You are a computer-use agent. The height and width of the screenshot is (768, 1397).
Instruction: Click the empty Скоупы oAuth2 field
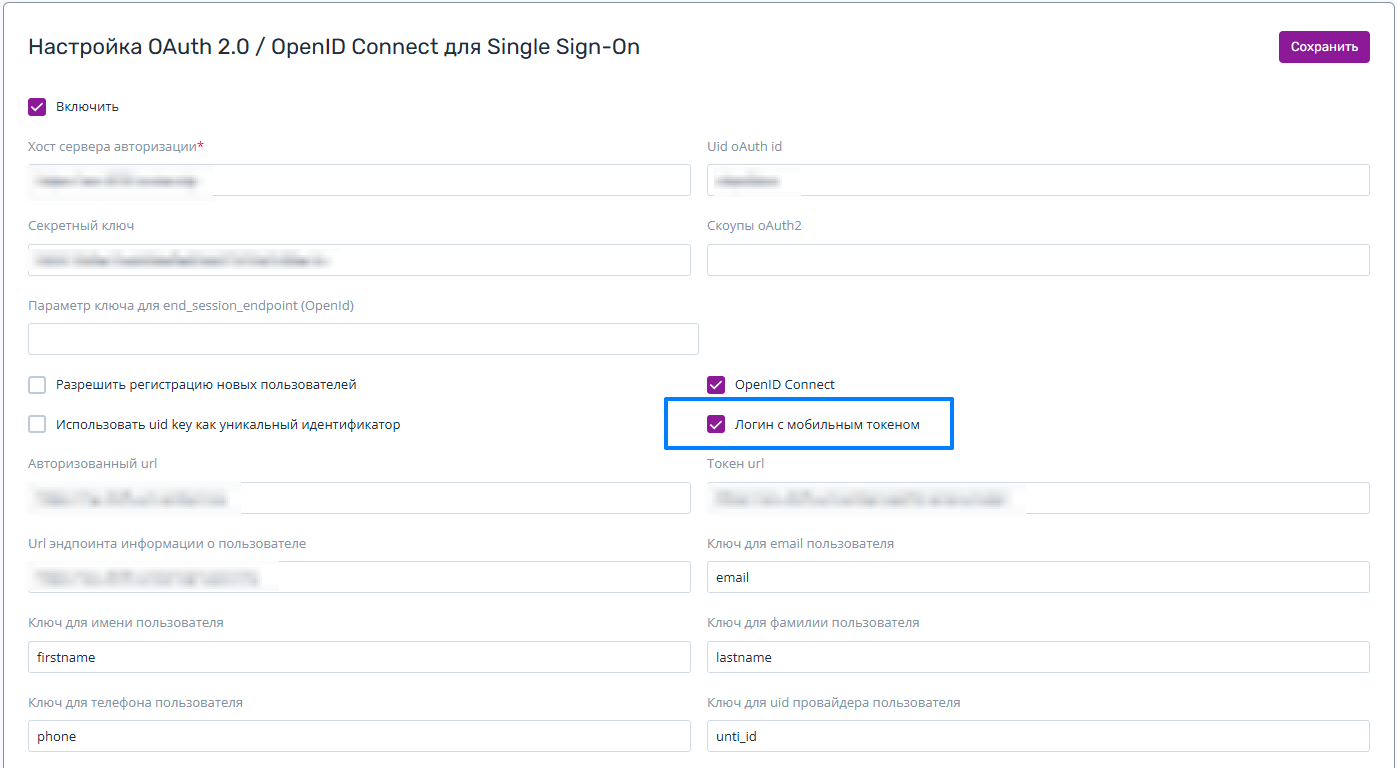[x=1037, y=260]
